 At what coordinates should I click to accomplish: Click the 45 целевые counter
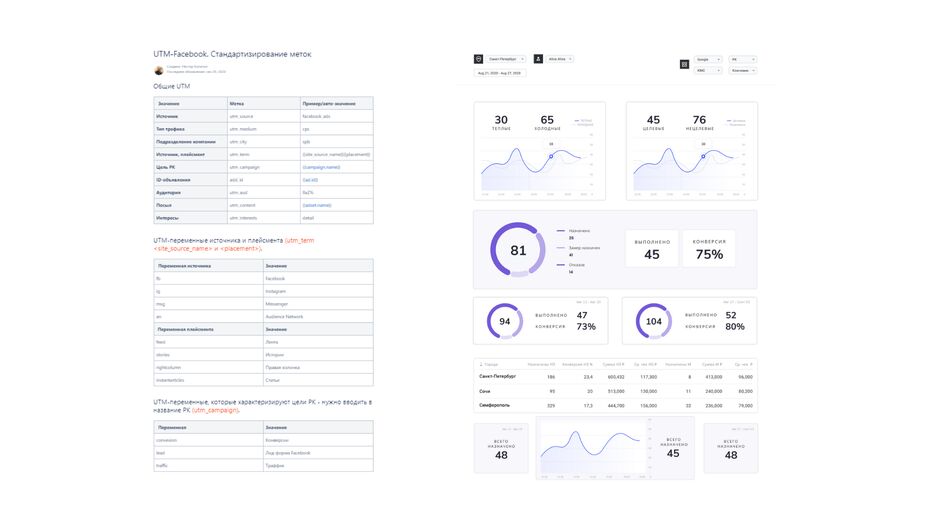point(653,122)
